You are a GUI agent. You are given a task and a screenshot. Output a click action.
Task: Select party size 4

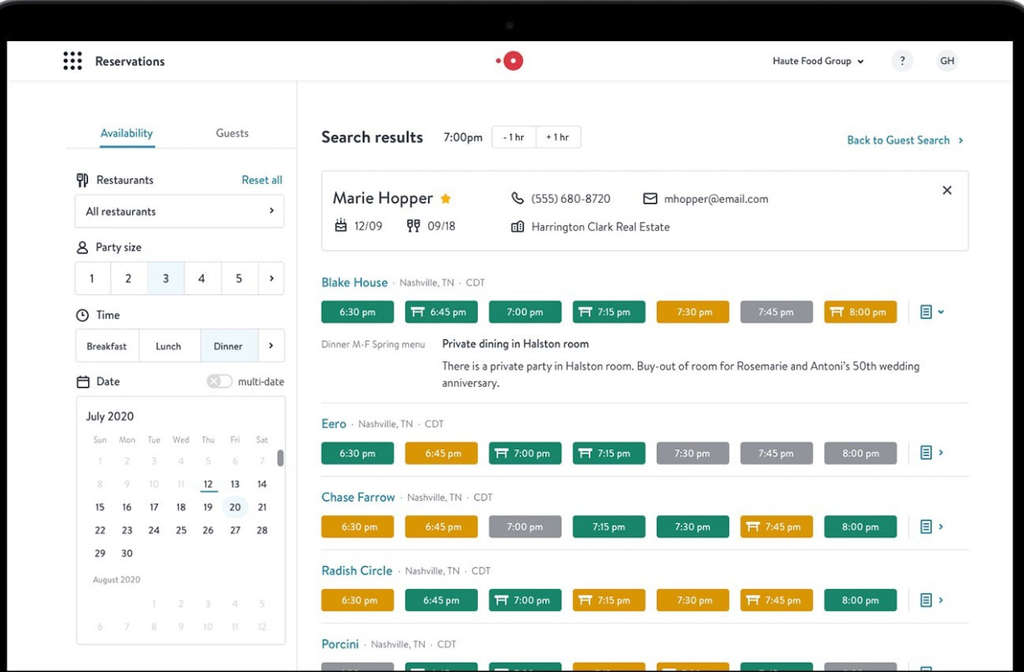tap(202, 278)
